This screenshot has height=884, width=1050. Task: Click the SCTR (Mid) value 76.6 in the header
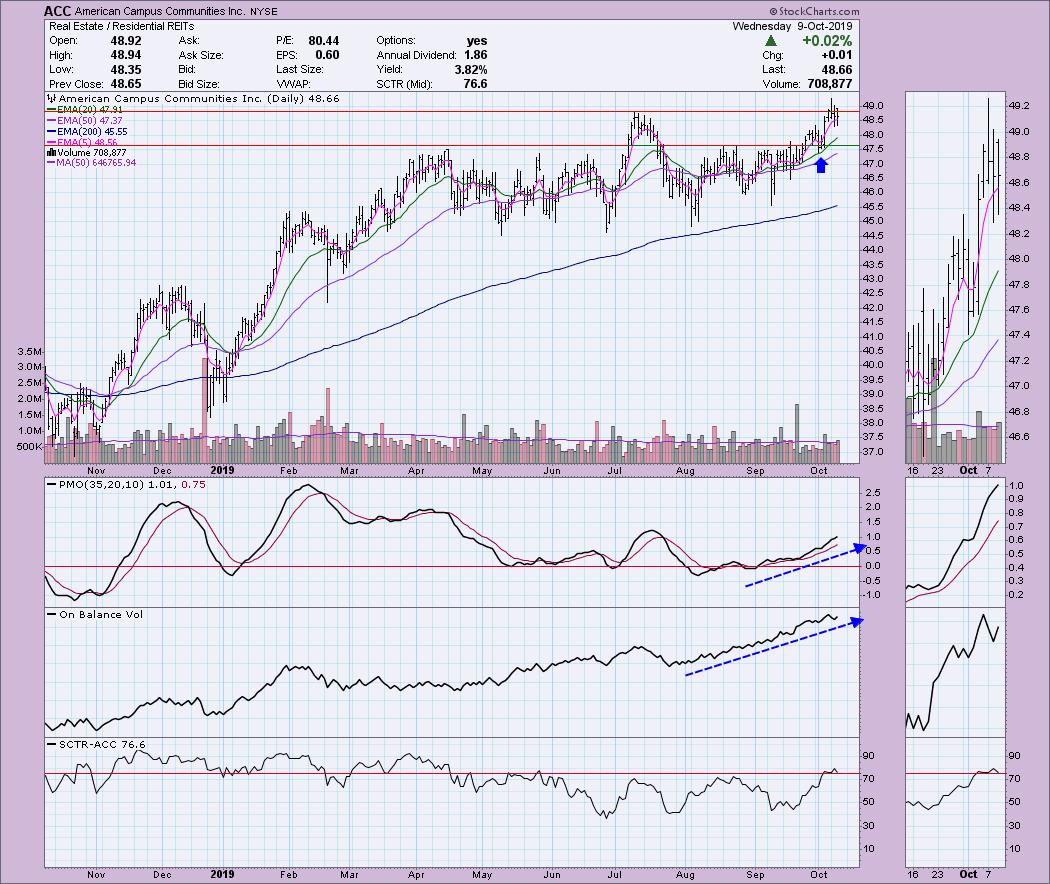point(475,84)
